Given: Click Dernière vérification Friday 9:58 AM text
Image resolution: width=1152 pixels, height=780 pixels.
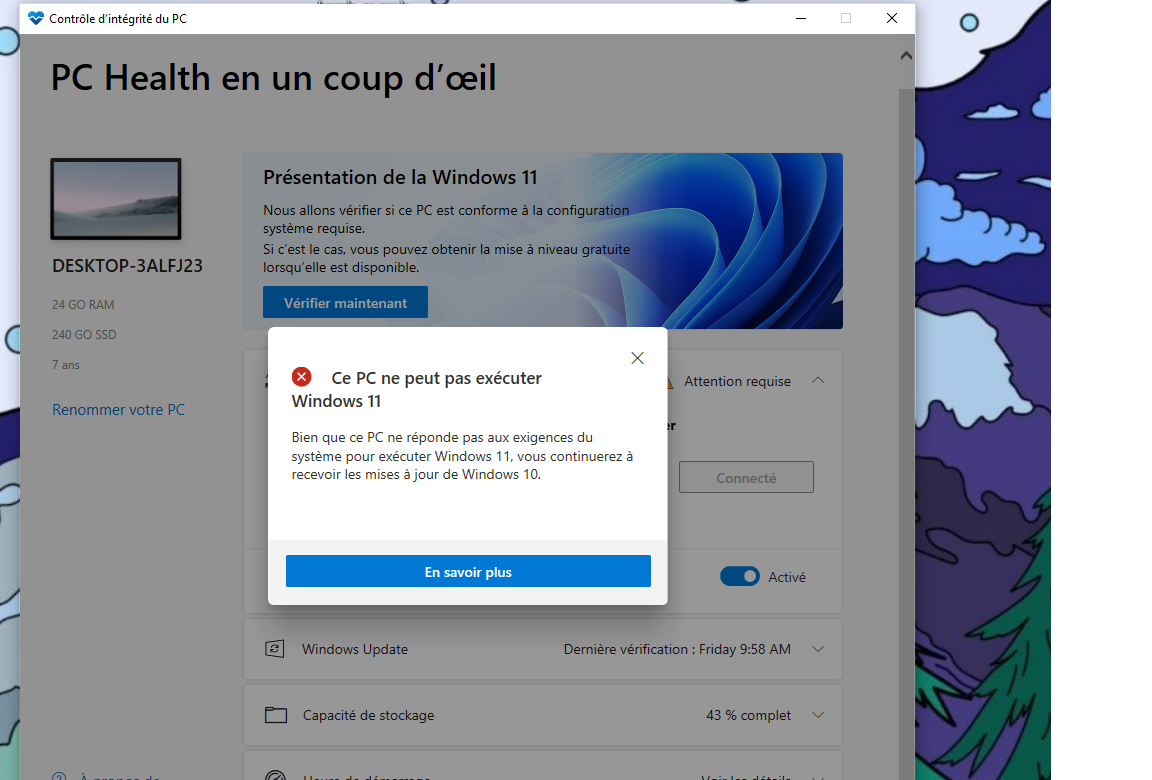Looking at the screenshot, I should tap(677, 649).
